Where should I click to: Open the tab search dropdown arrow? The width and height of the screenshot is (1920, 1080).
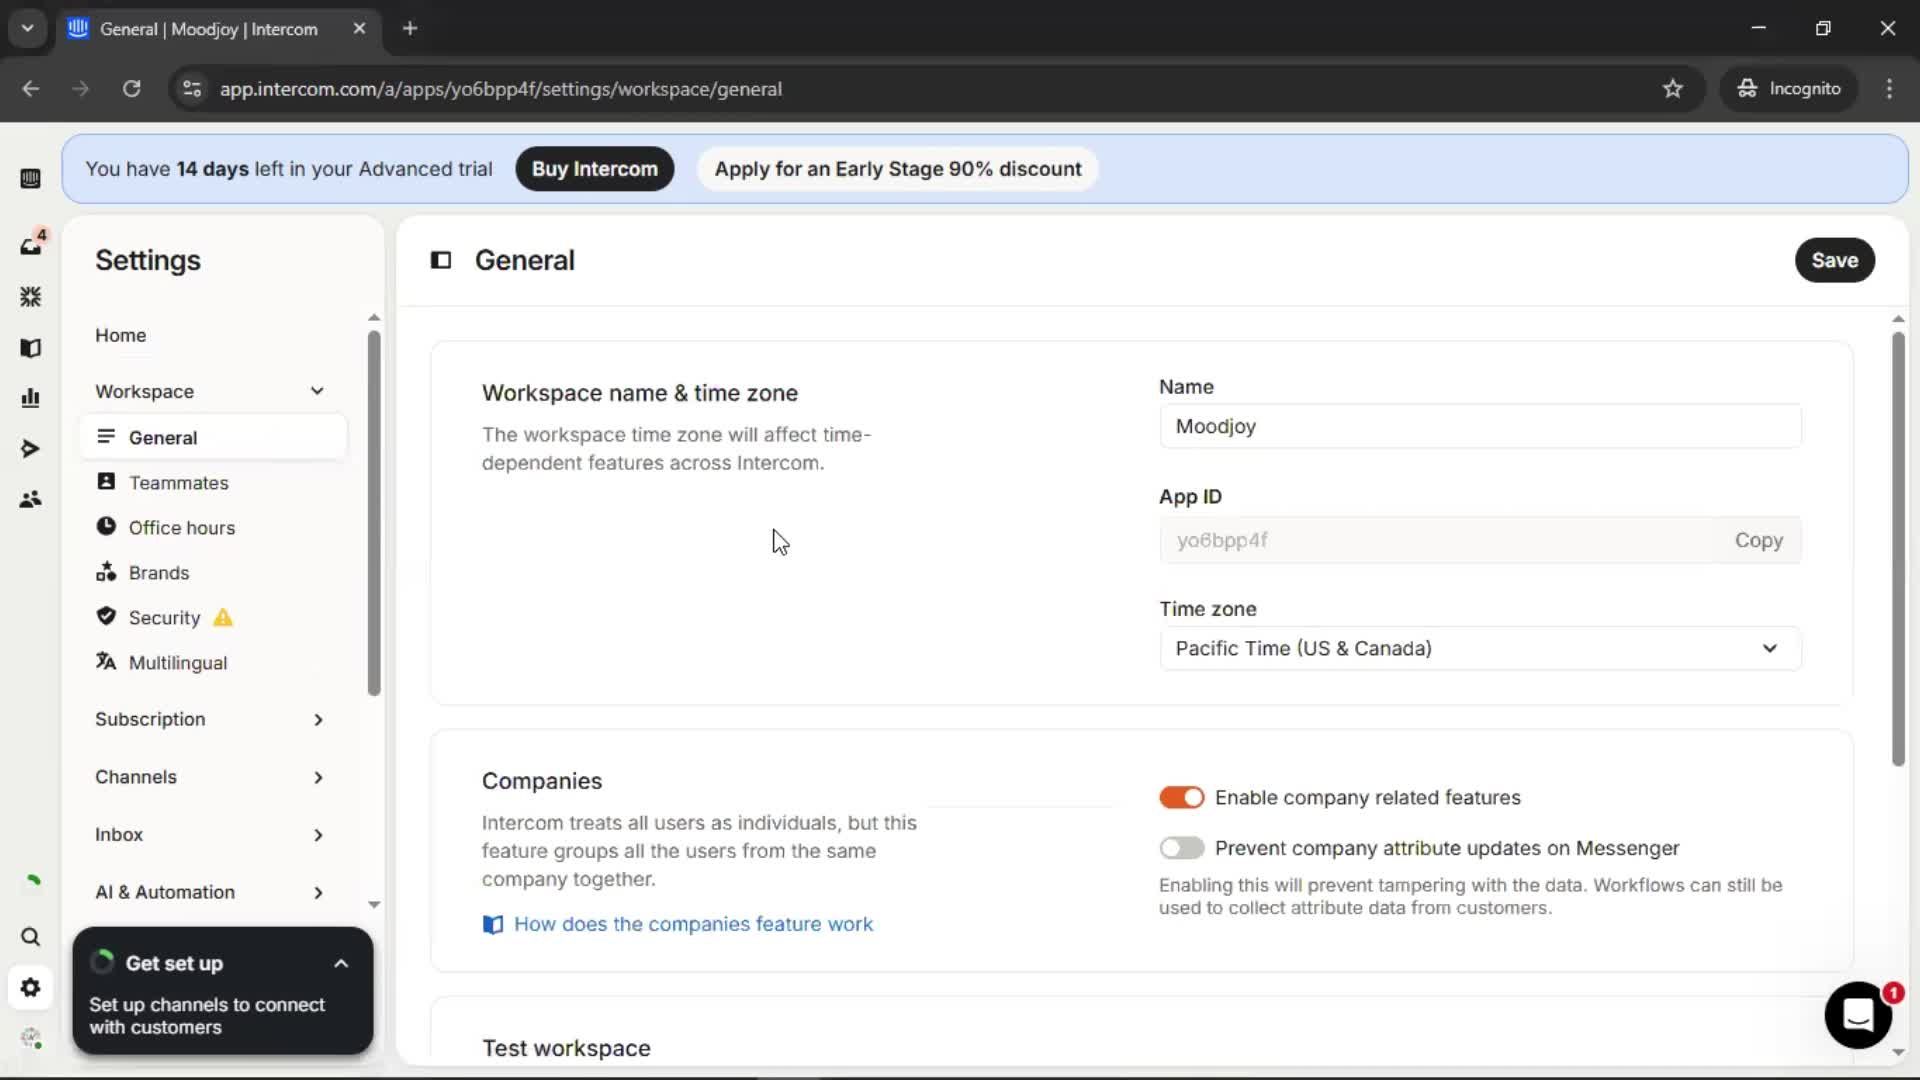coord(28,28)
